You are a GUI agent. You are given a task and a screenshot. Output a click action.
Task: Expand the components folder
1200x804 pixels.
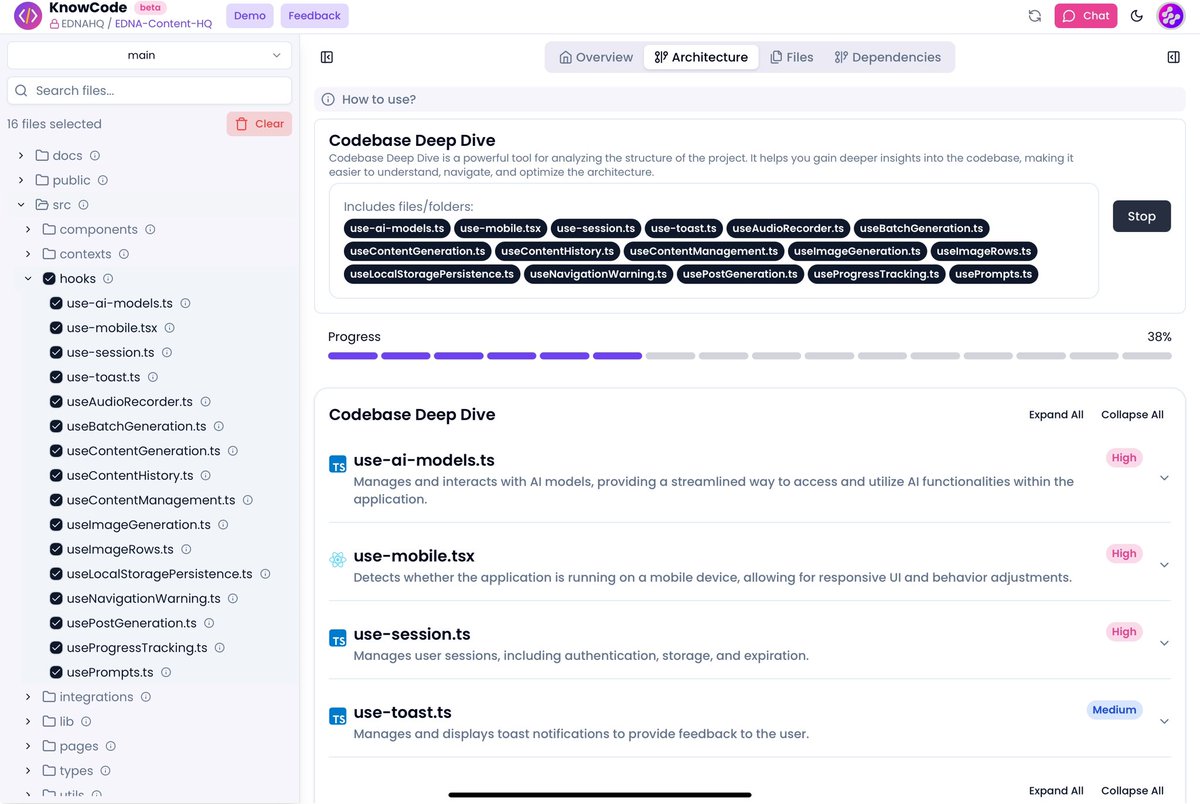(28, 229)
